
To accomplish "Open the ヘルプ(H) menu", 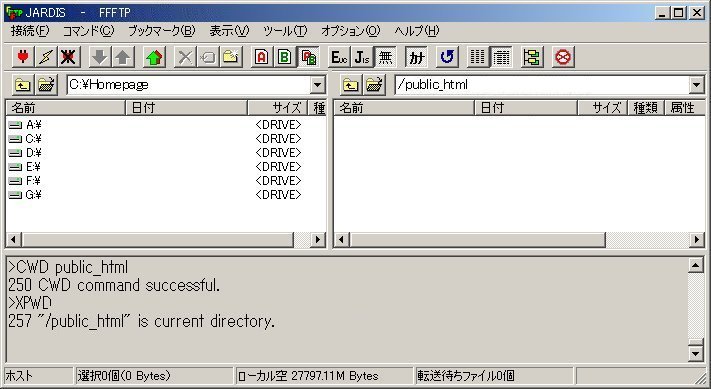I will click(417, 31).
